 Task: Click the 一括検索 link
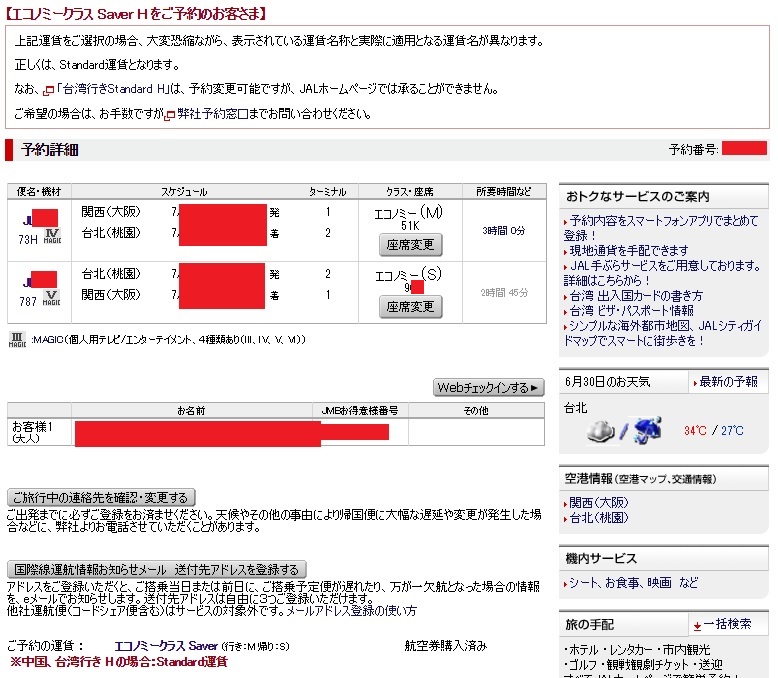(x=727, y=624)
